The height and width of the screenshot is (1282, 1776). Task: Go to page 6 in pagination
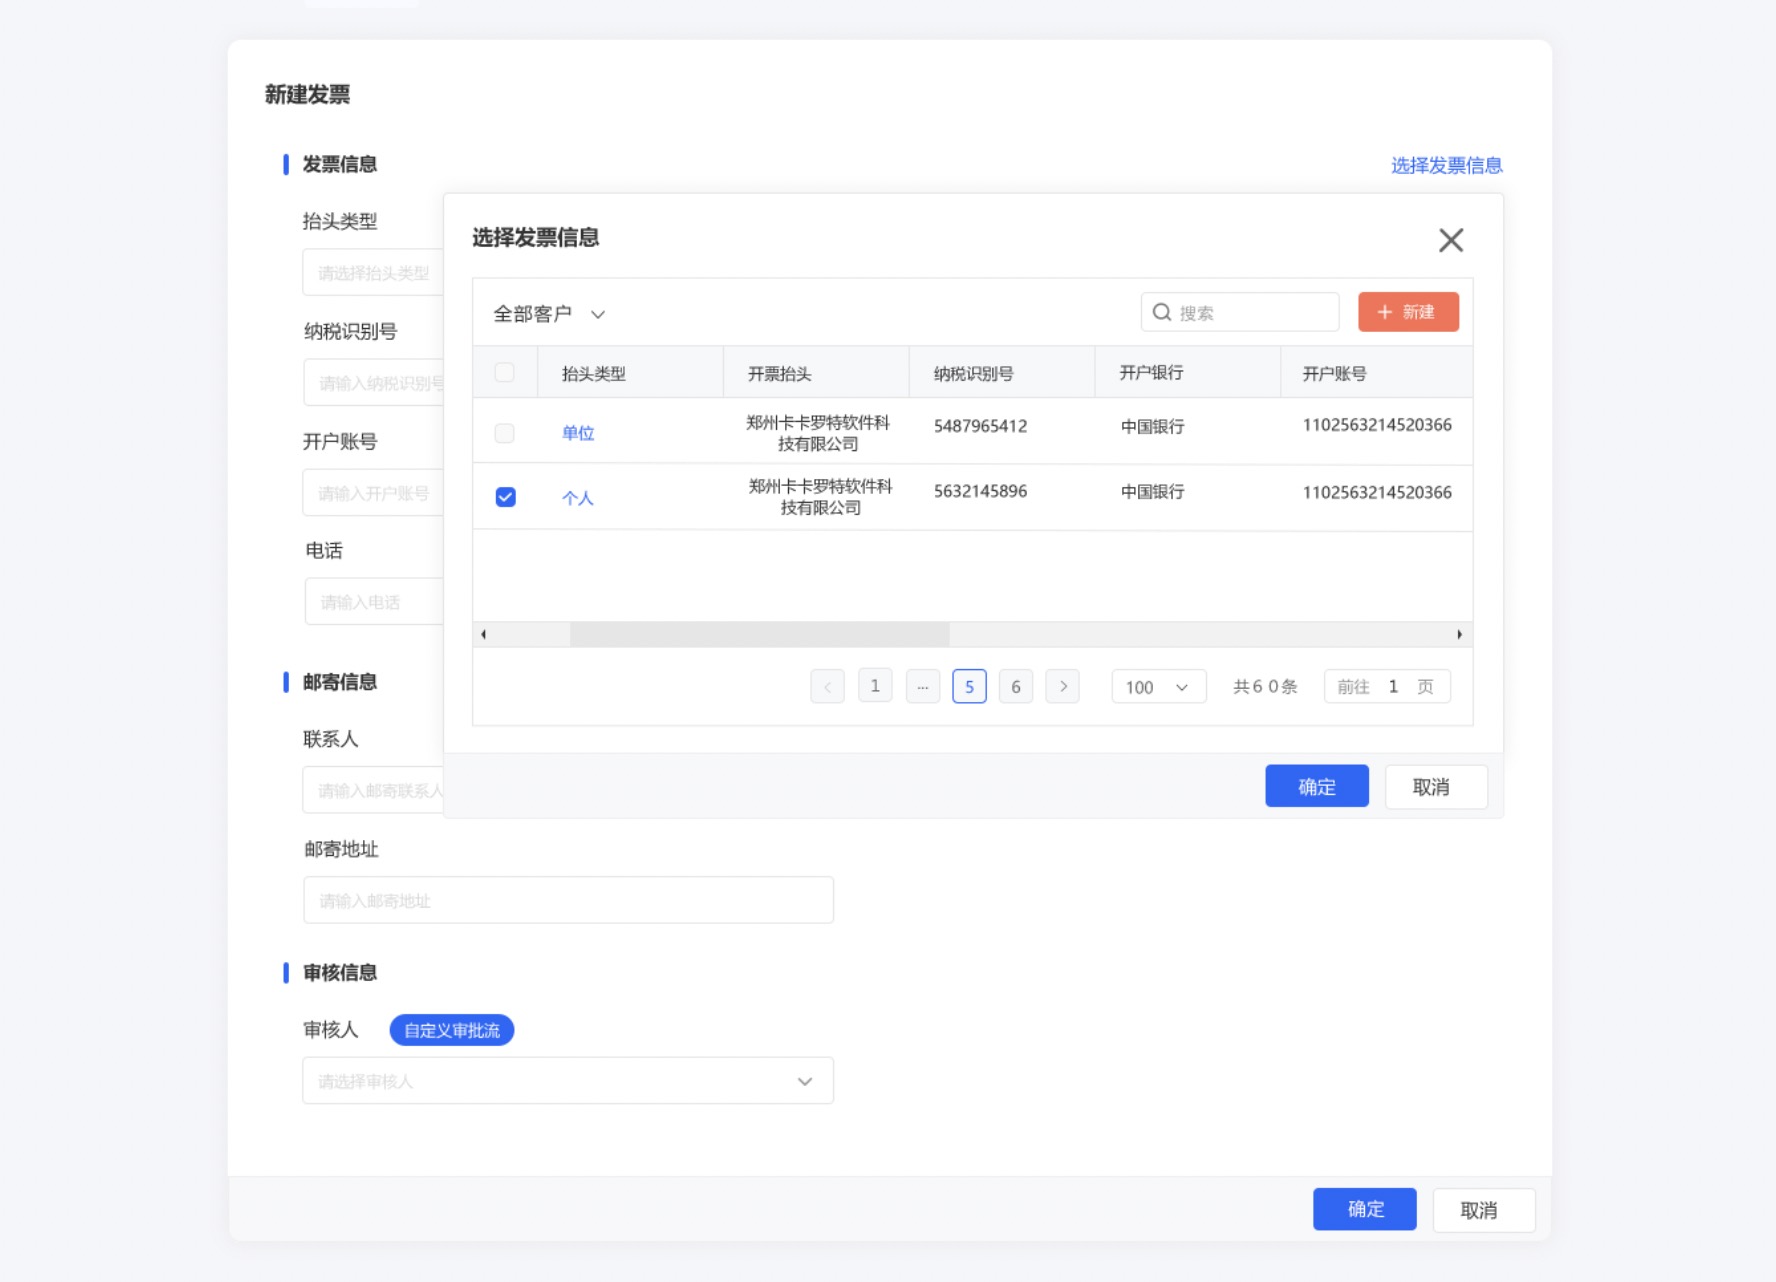1015,687
